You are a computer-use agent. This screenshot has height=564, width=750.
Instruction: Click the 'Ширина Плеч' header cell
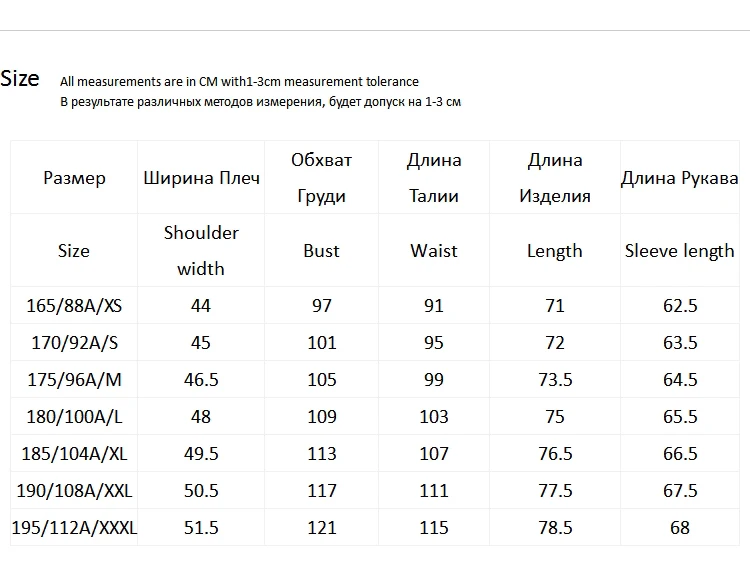point(201,178)
